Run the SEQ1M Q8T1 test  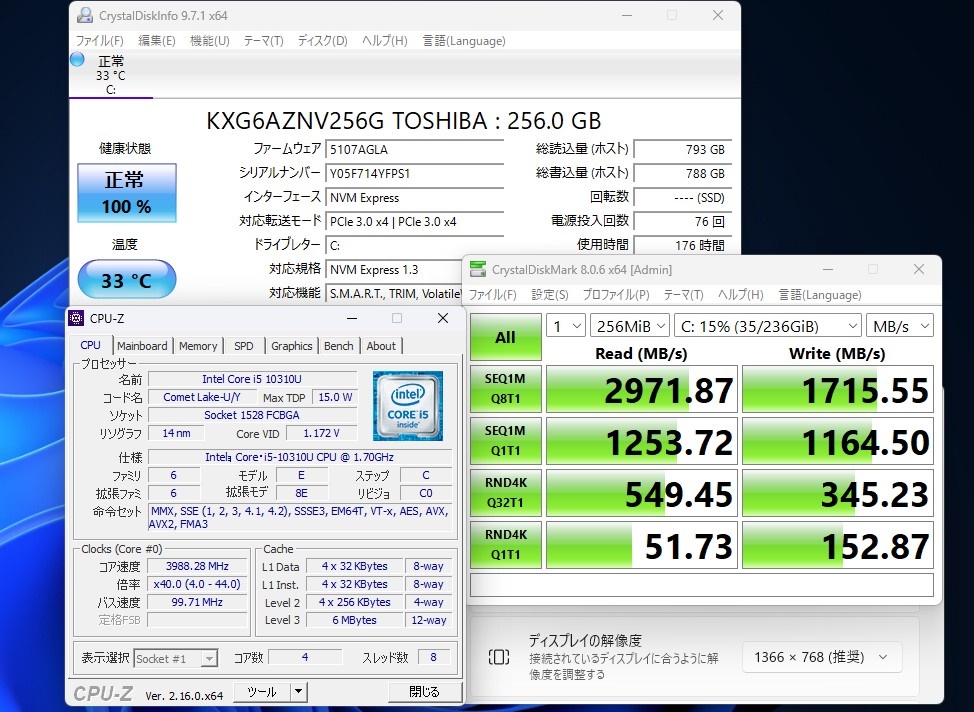[x=506, y=389]
